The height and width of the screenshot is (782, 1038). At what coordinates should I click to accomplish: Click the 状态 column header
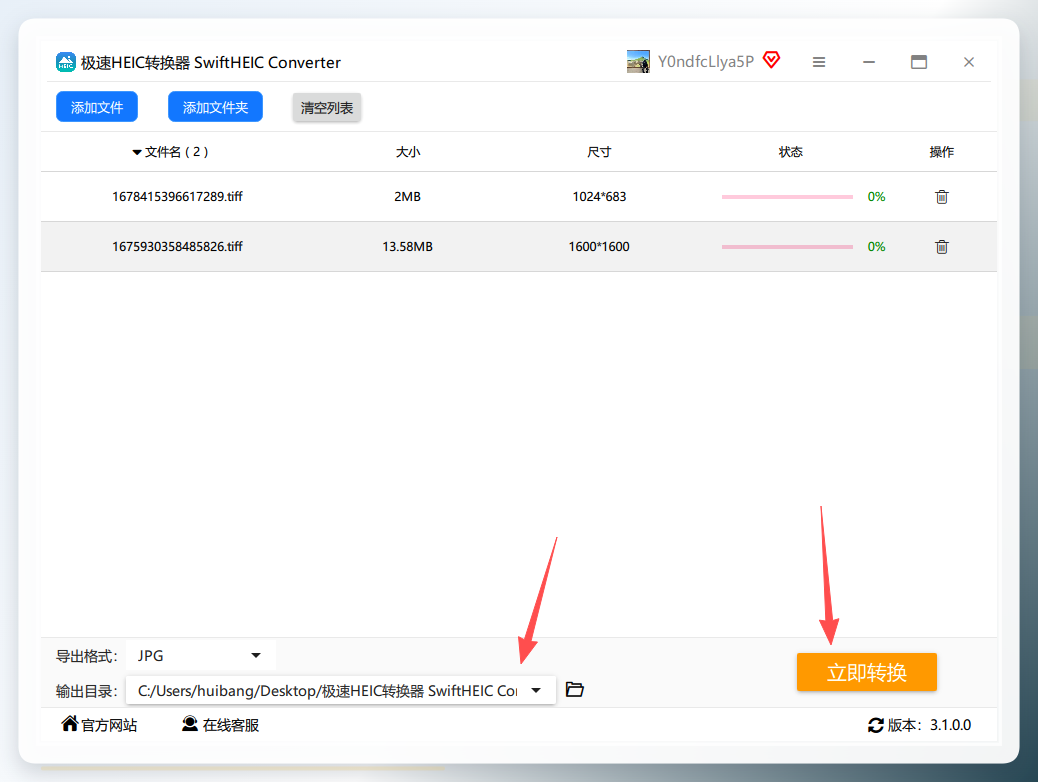click(x=790, y=152)
